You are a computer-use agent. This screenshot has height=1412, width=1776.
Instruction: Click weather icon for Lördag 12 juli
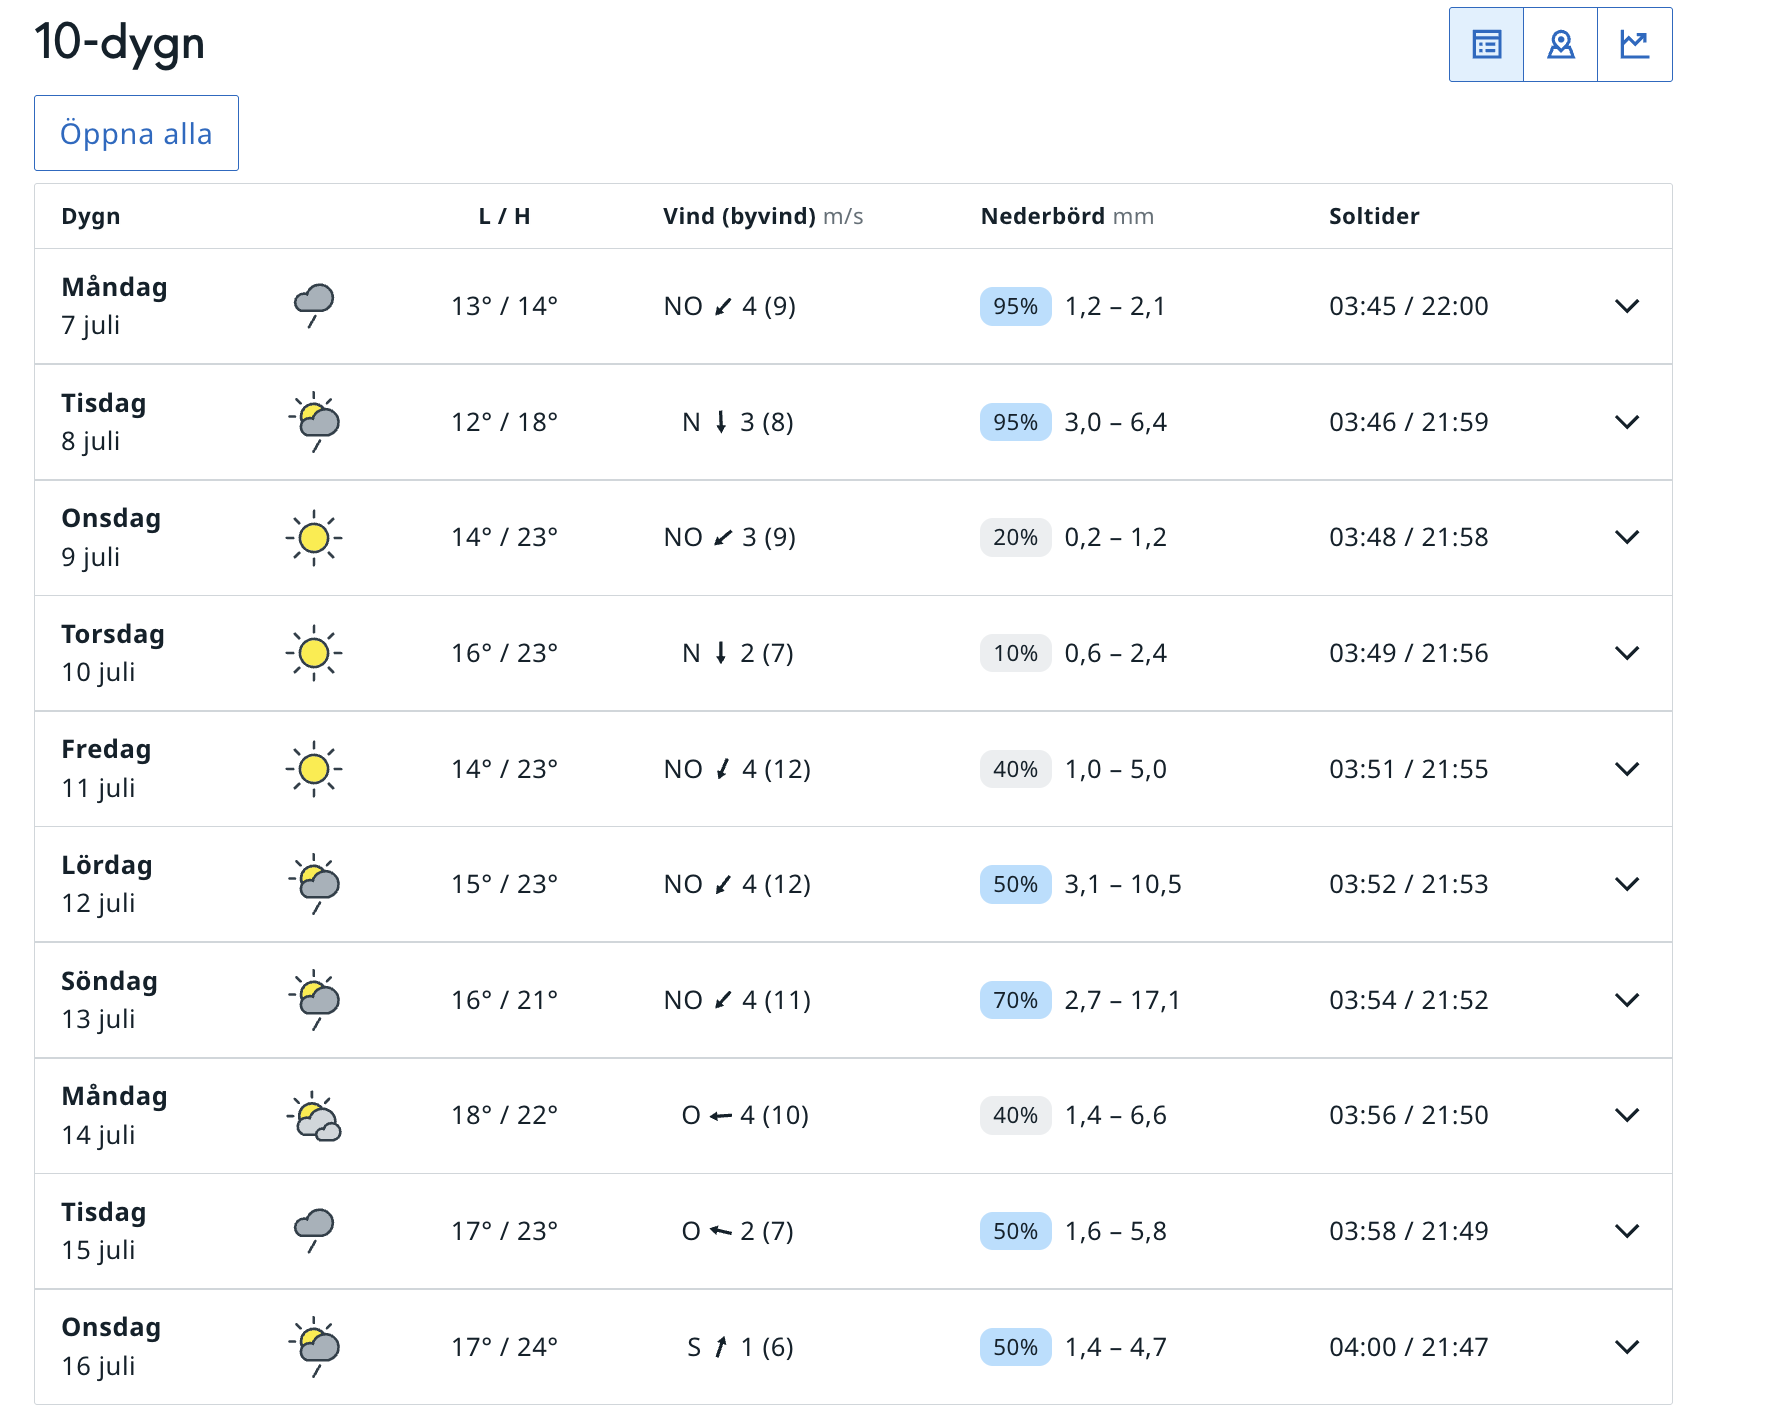314,884
